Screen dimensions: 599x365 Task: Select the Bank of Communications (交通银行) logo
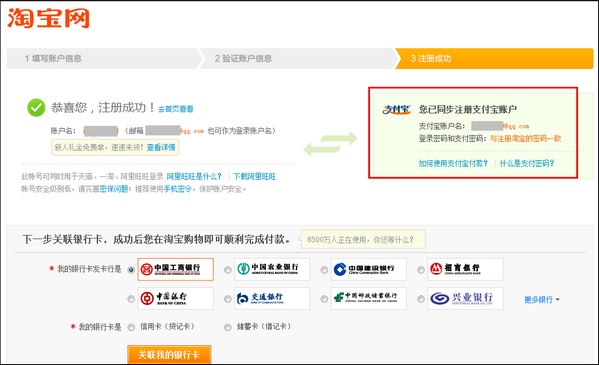coord(272,298)
